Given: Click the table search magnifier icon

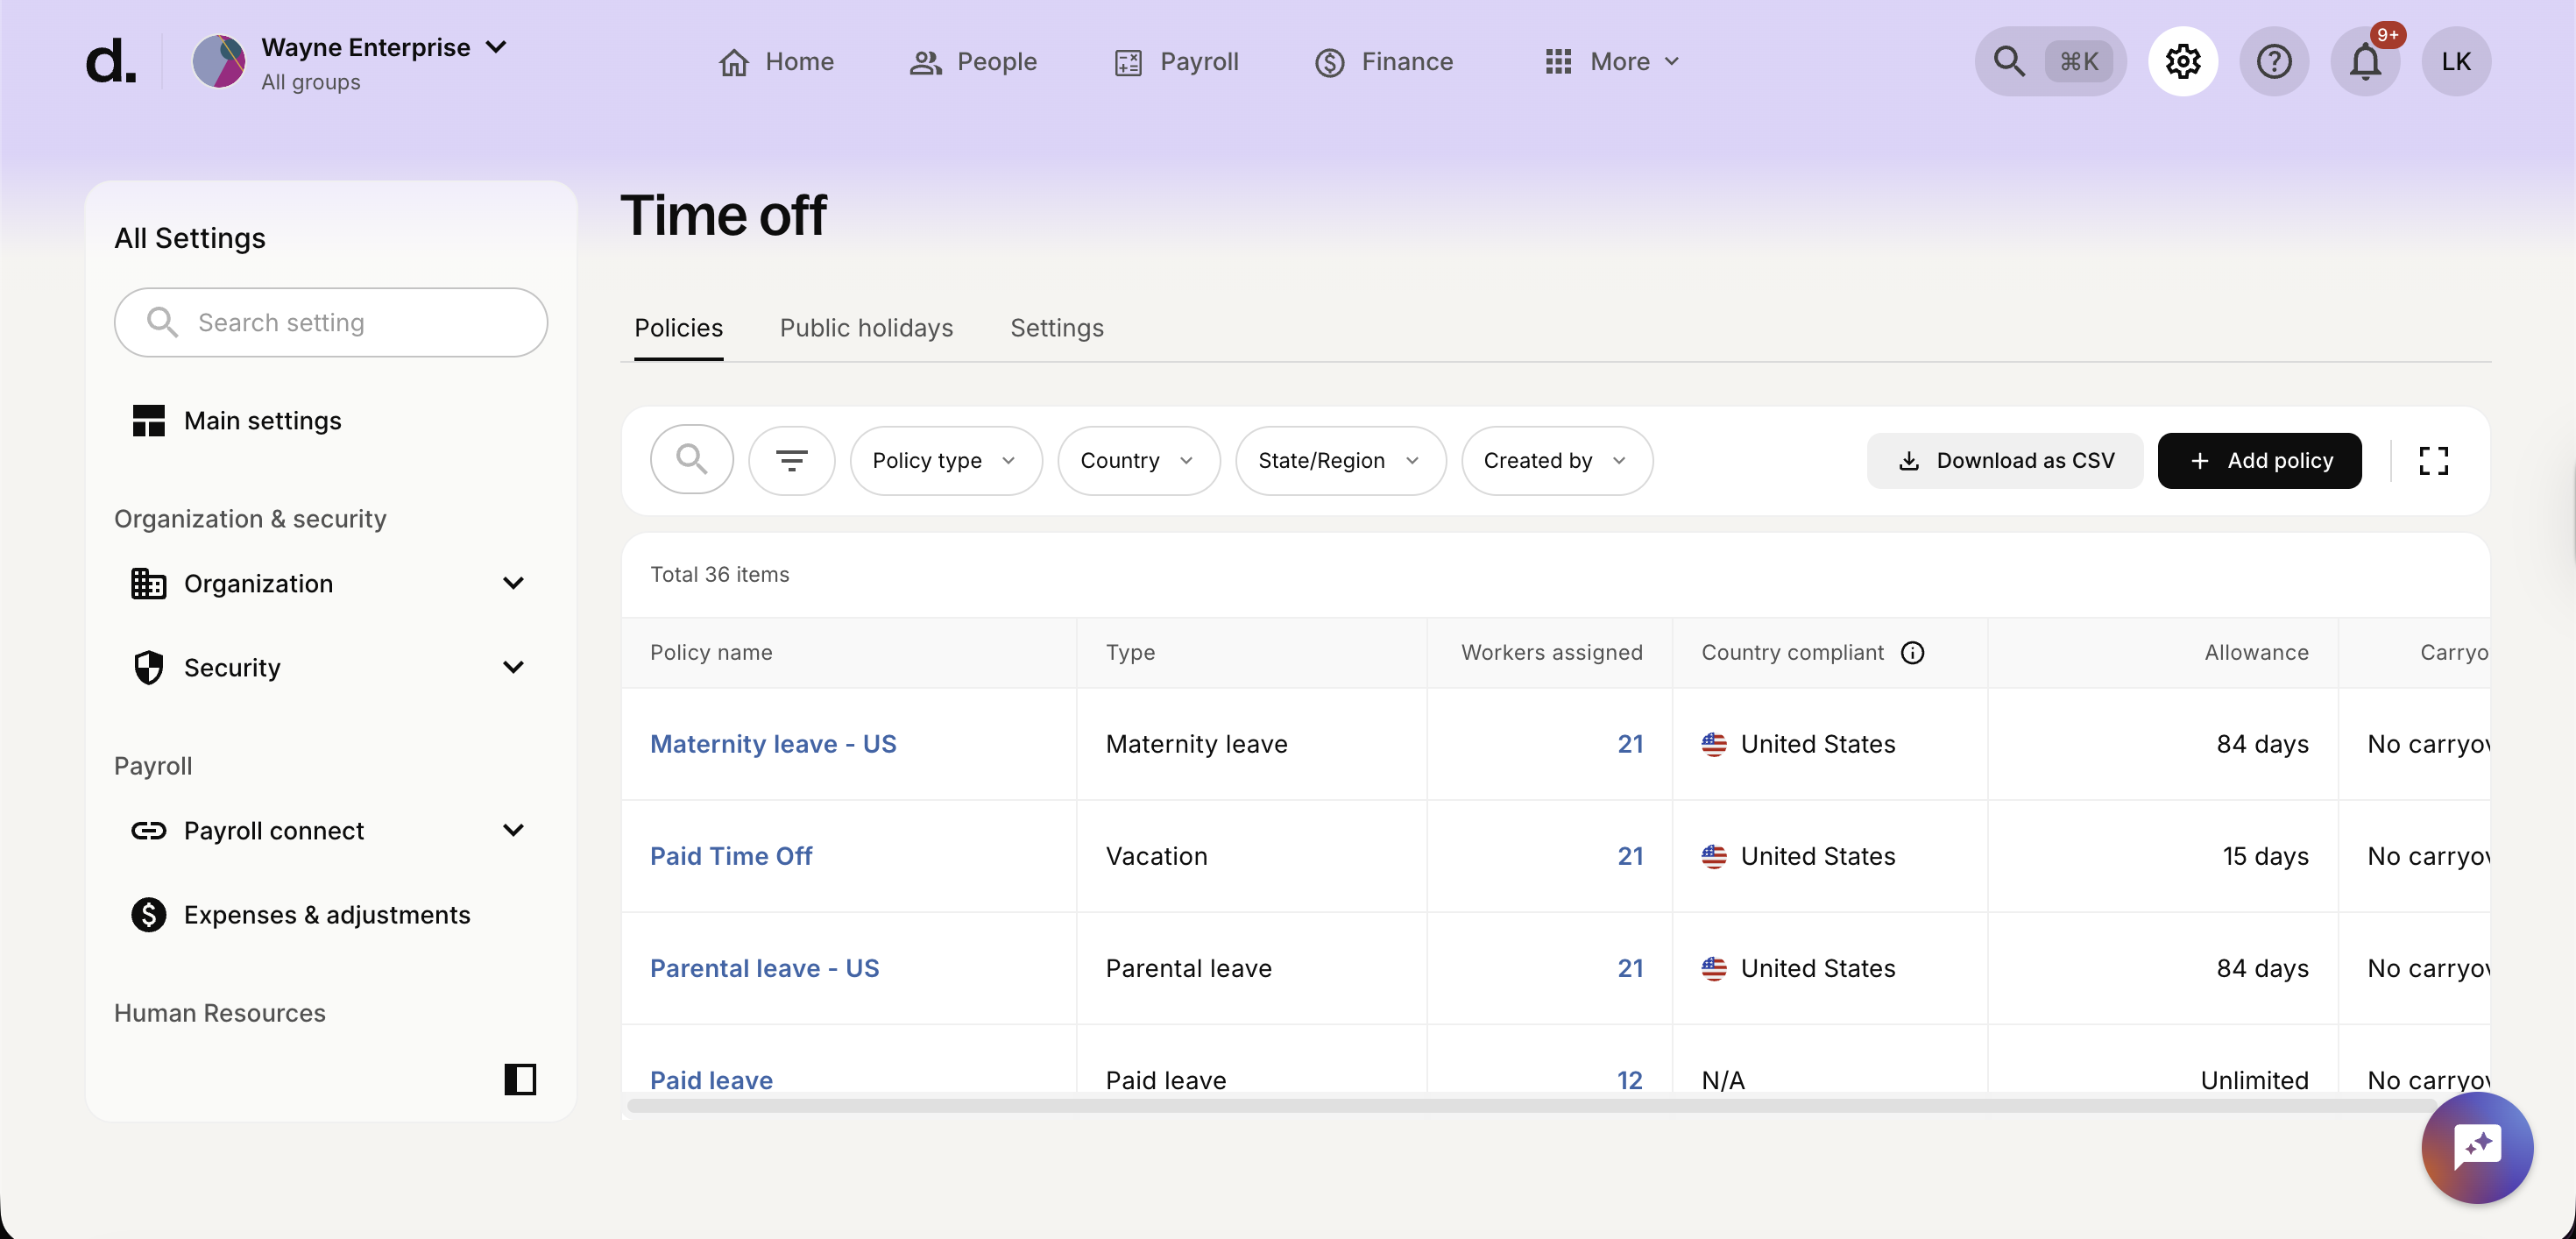Looking at the screenshot, I should 691,460.
